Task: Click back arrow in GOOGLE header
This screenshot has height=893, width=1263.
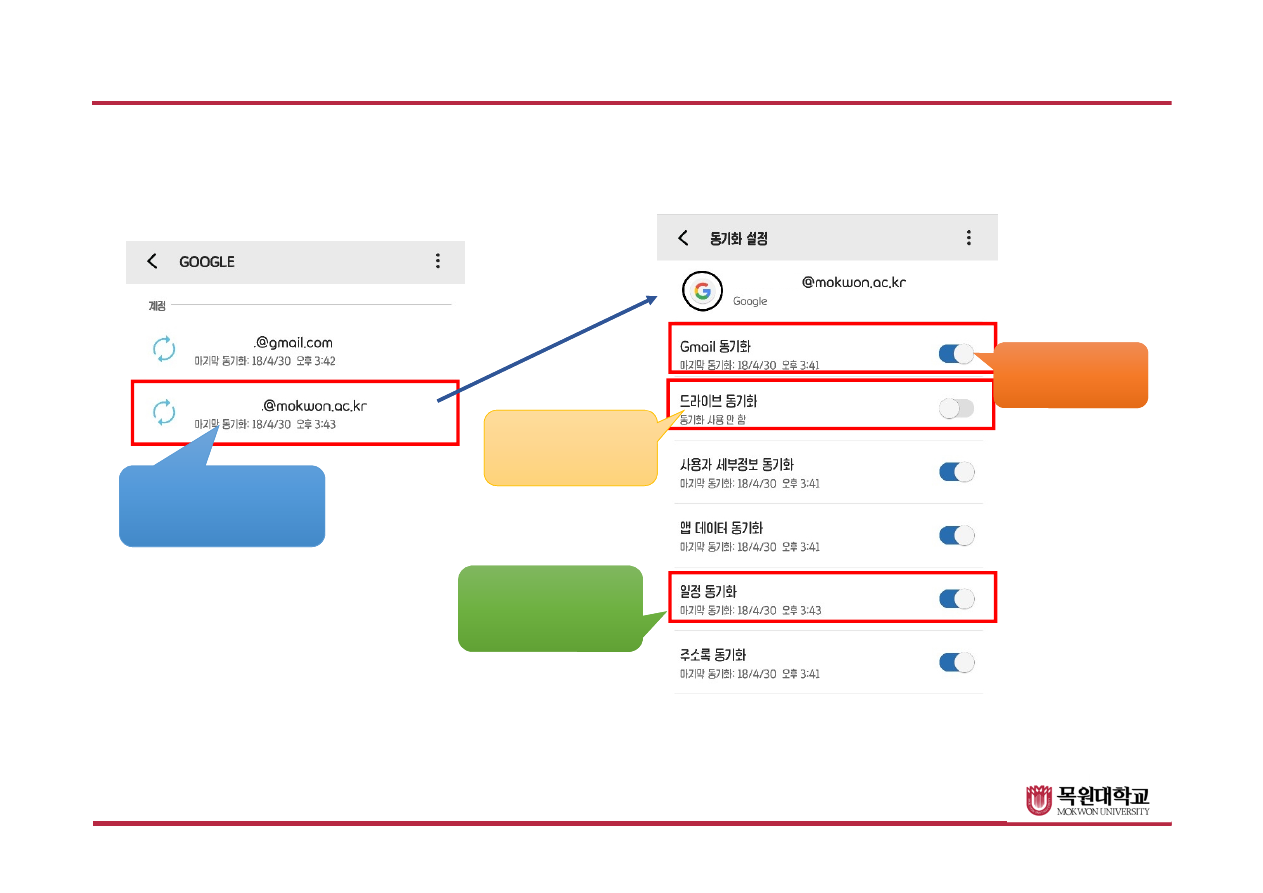Action: click(152, 261)
